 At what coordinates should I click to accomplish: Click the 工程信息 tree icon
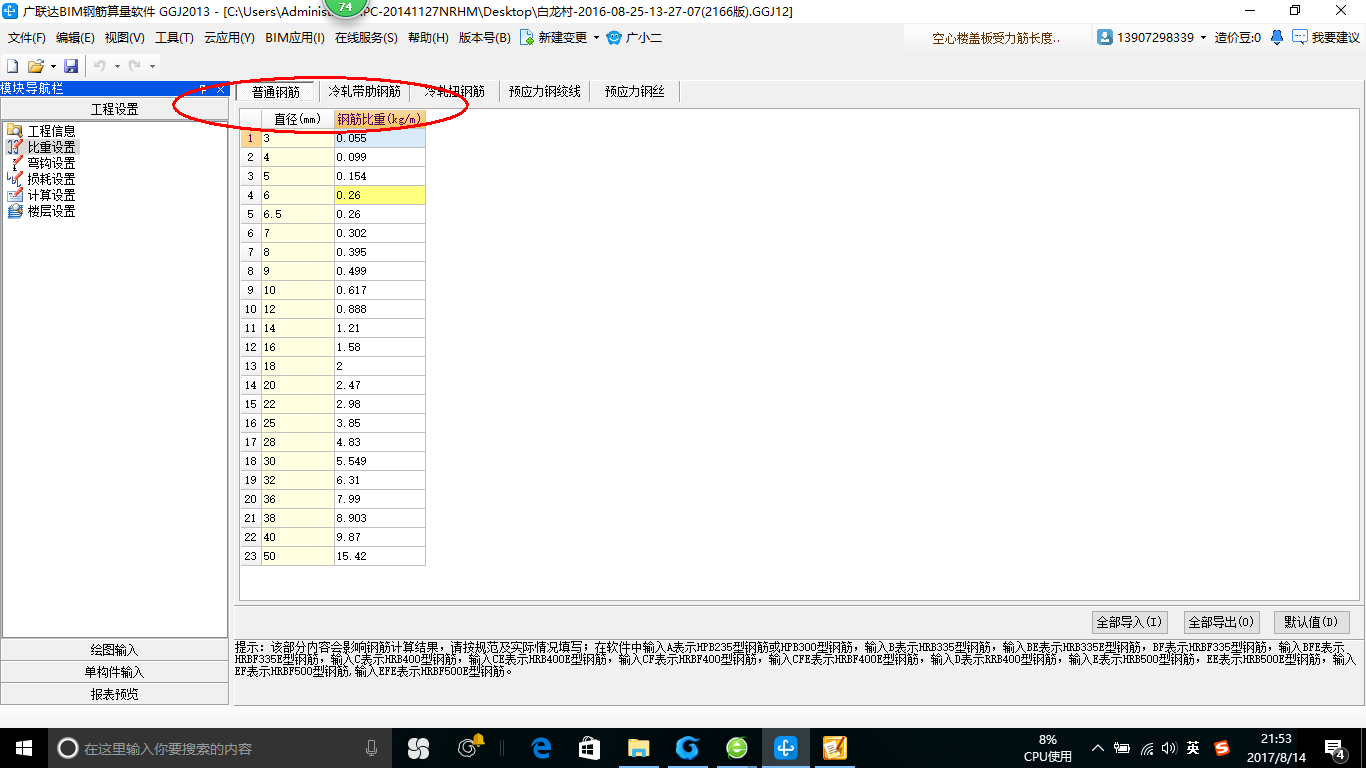coord(14,131)
